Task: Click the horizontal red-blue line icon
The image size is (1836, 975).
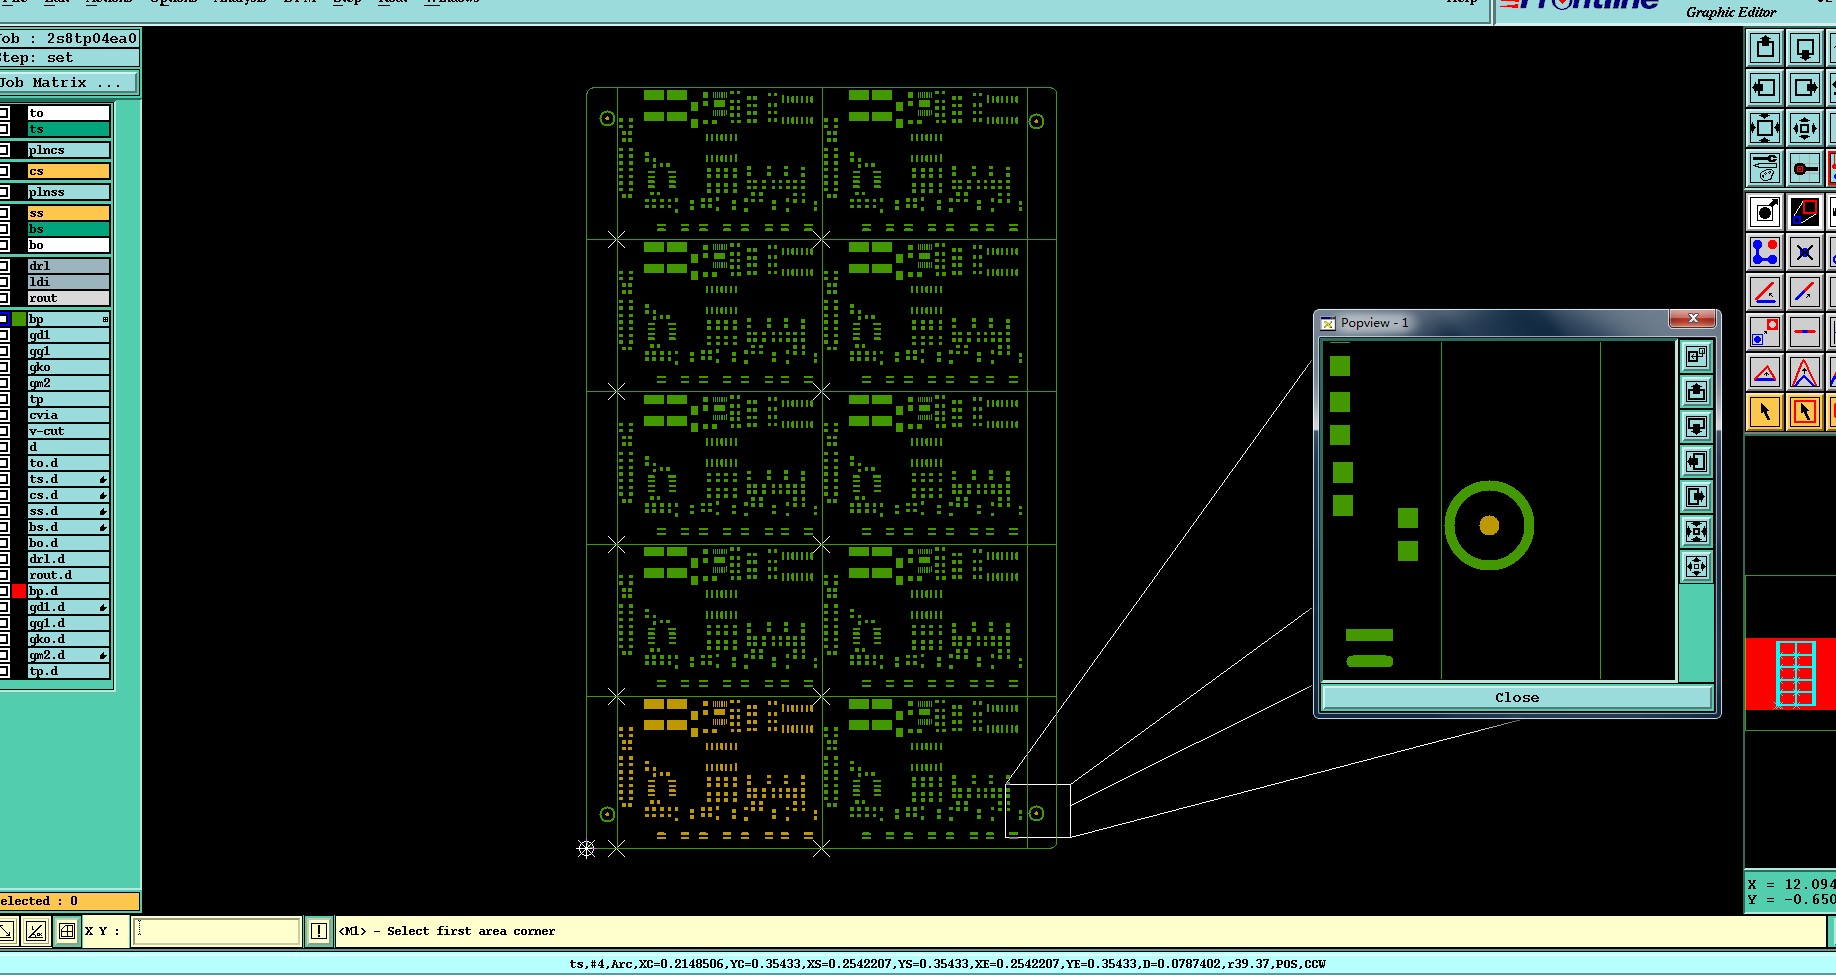Action: [1805, 331]
